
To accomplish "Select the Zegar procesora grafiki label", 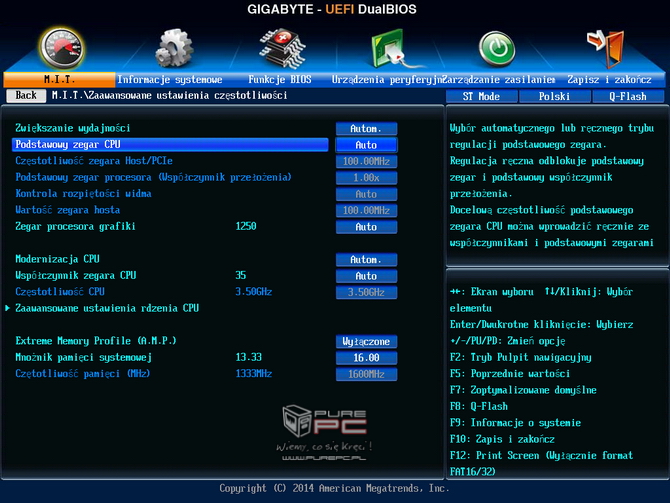I will [x=75, y=226].
